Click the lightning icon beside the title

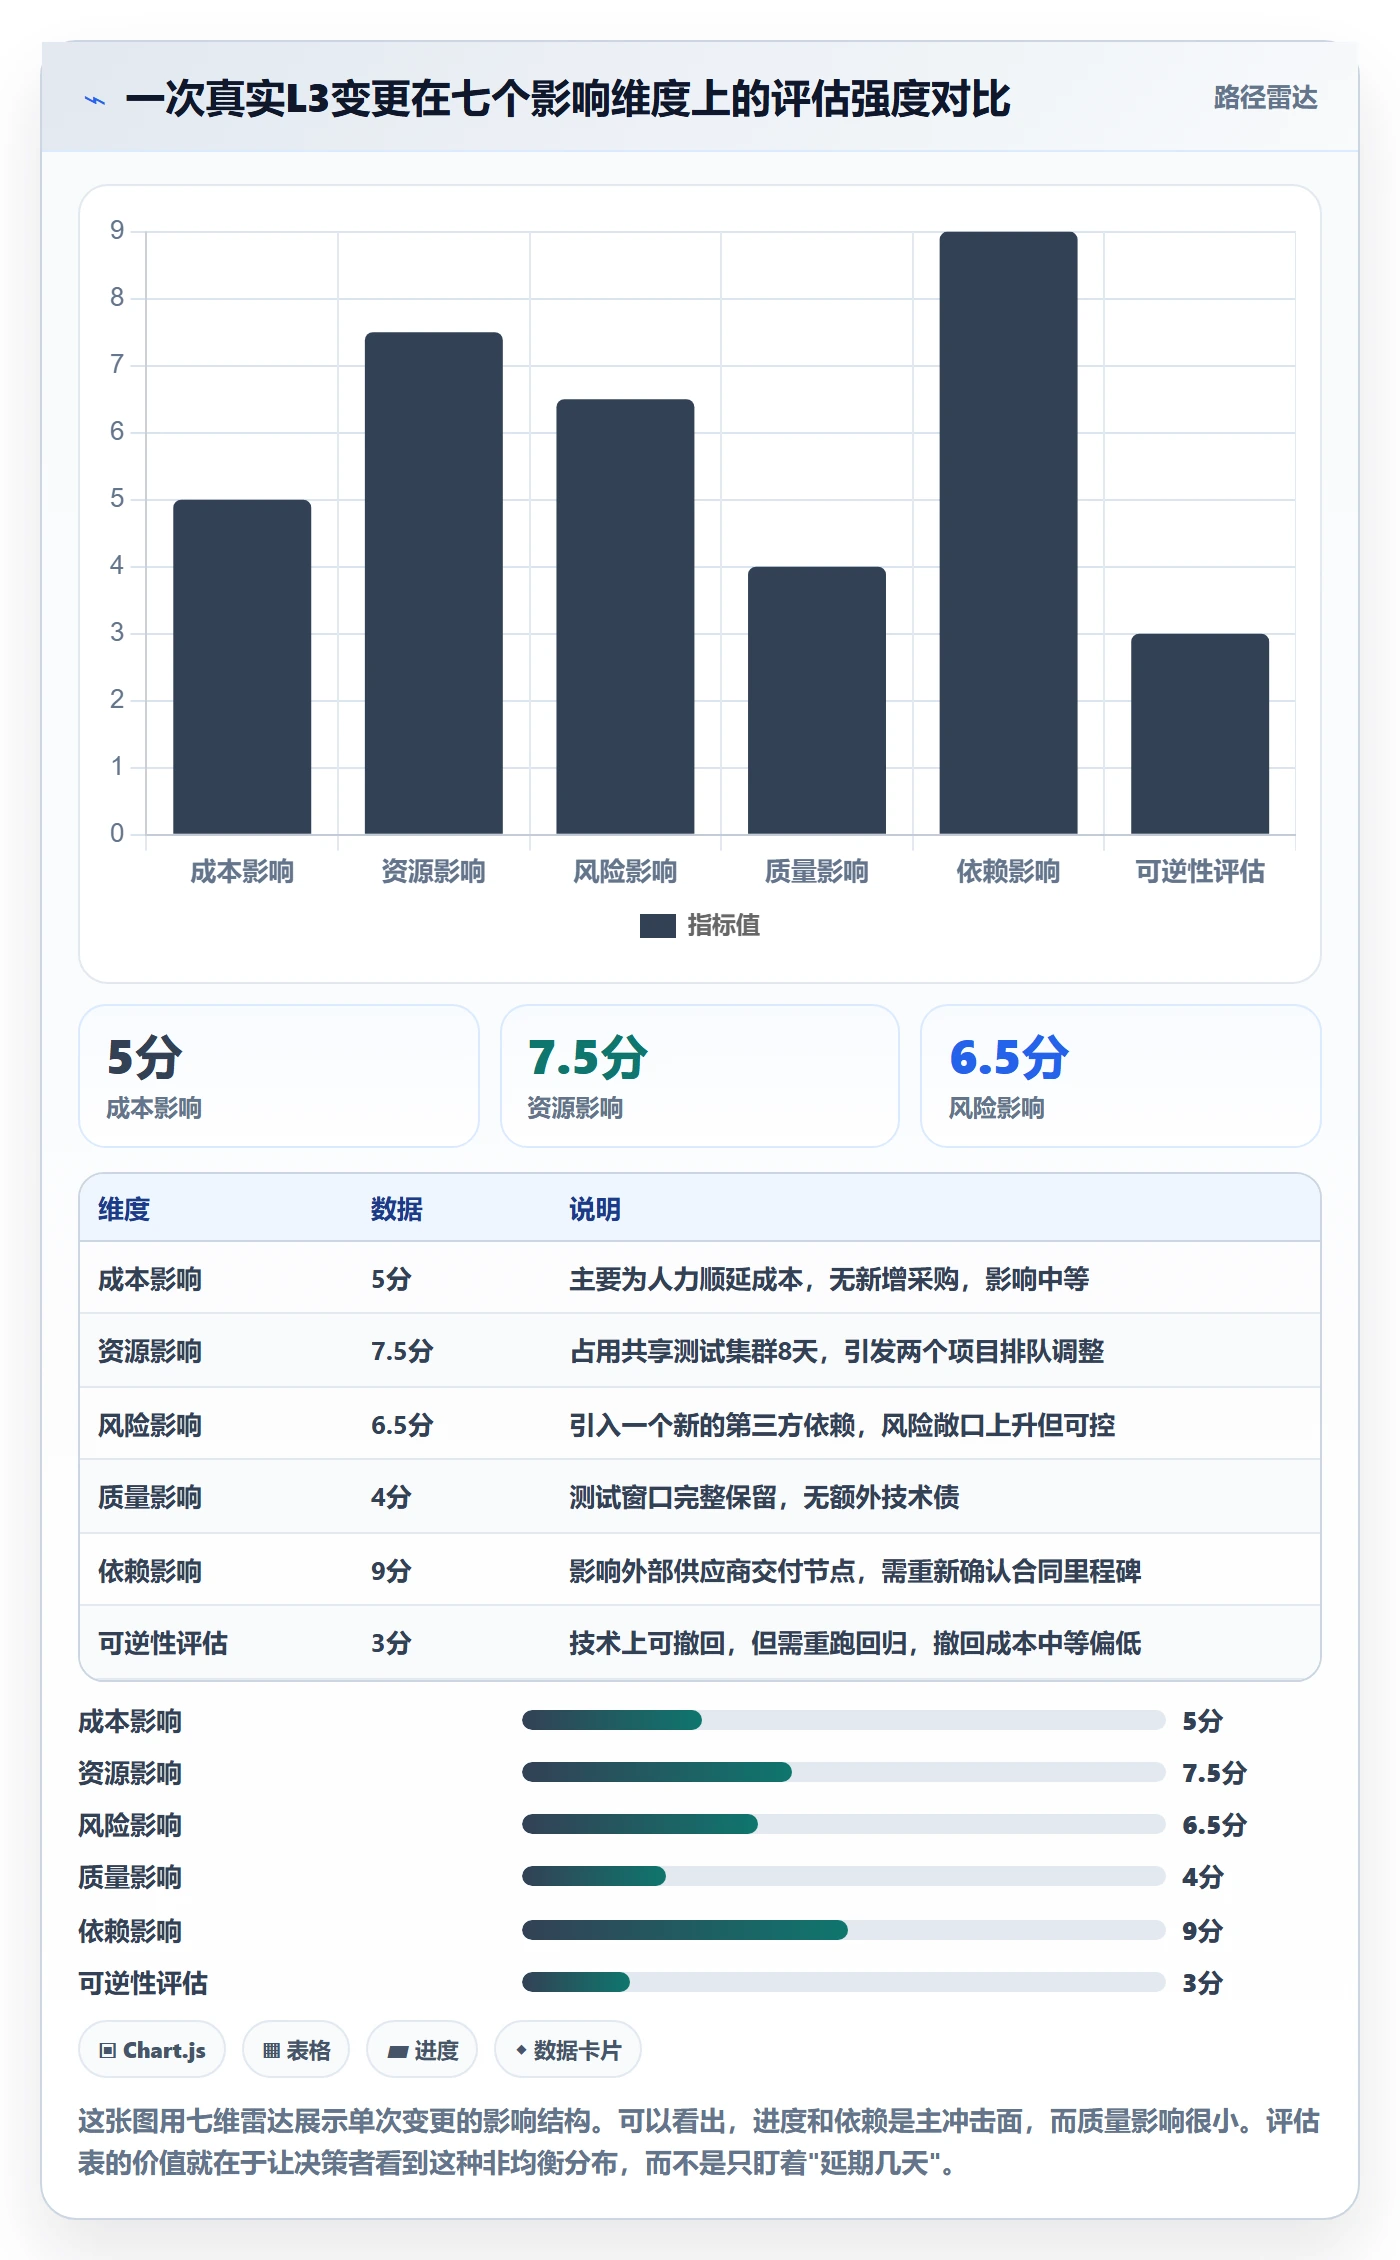coord(95,100)
